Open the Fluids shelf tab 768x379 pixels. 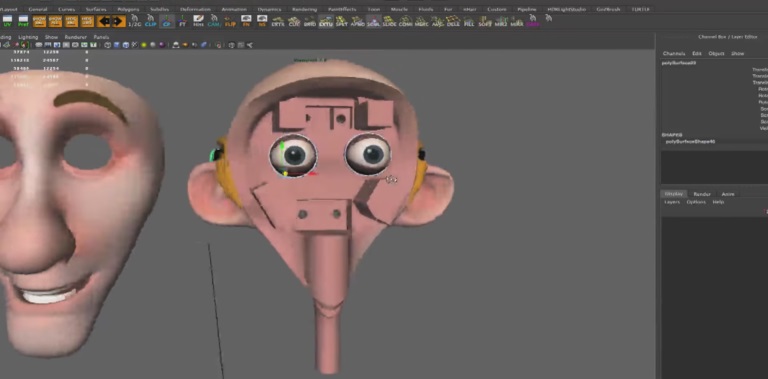[426, 9]
